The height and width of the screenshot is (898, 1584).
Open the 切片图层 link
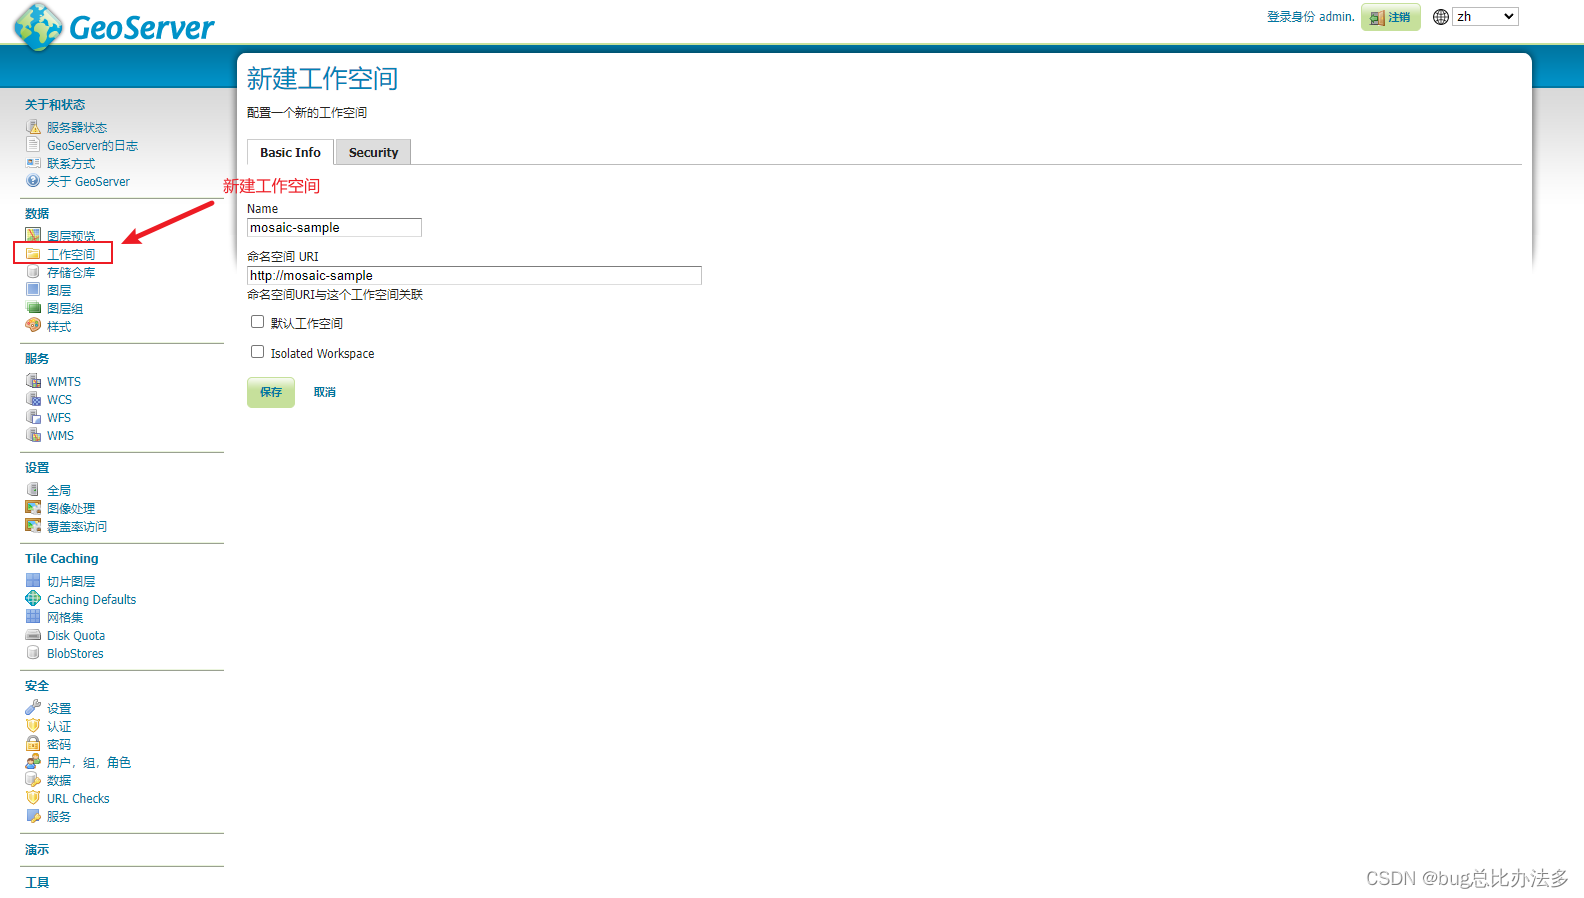(71, 581)
